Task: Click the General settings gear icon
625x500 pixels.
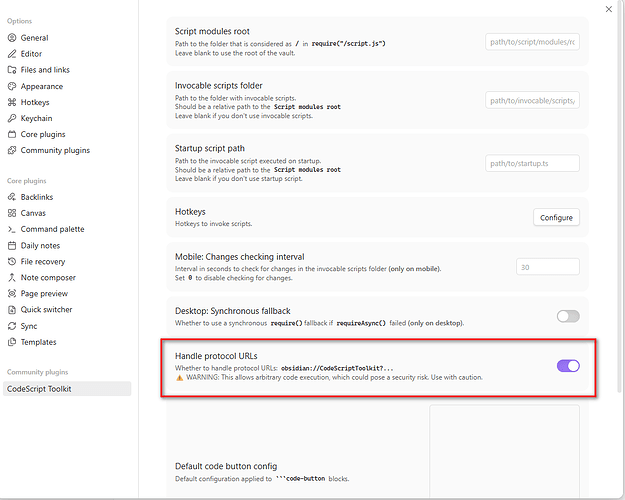Action: (x=12, y=38)
